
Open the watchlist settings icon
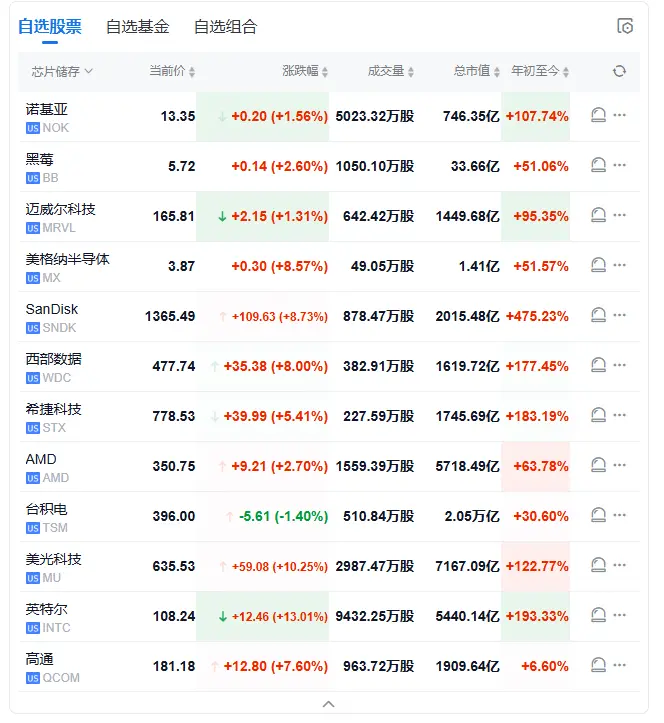point(625,26)
